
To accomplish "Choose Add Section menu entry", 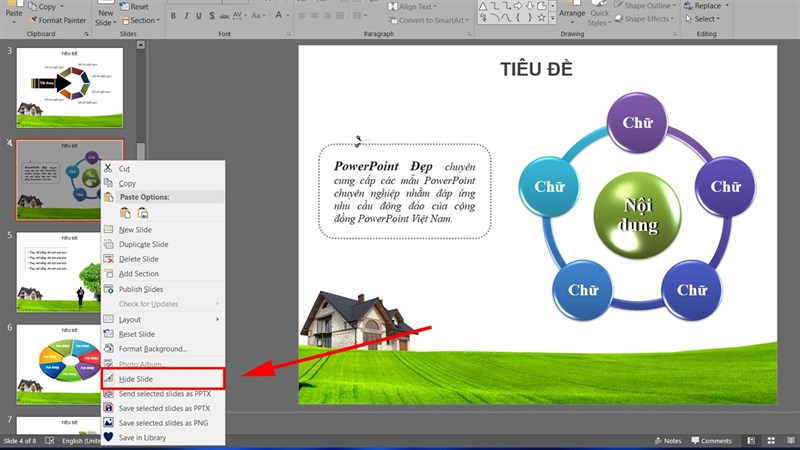I will point(163,274).
